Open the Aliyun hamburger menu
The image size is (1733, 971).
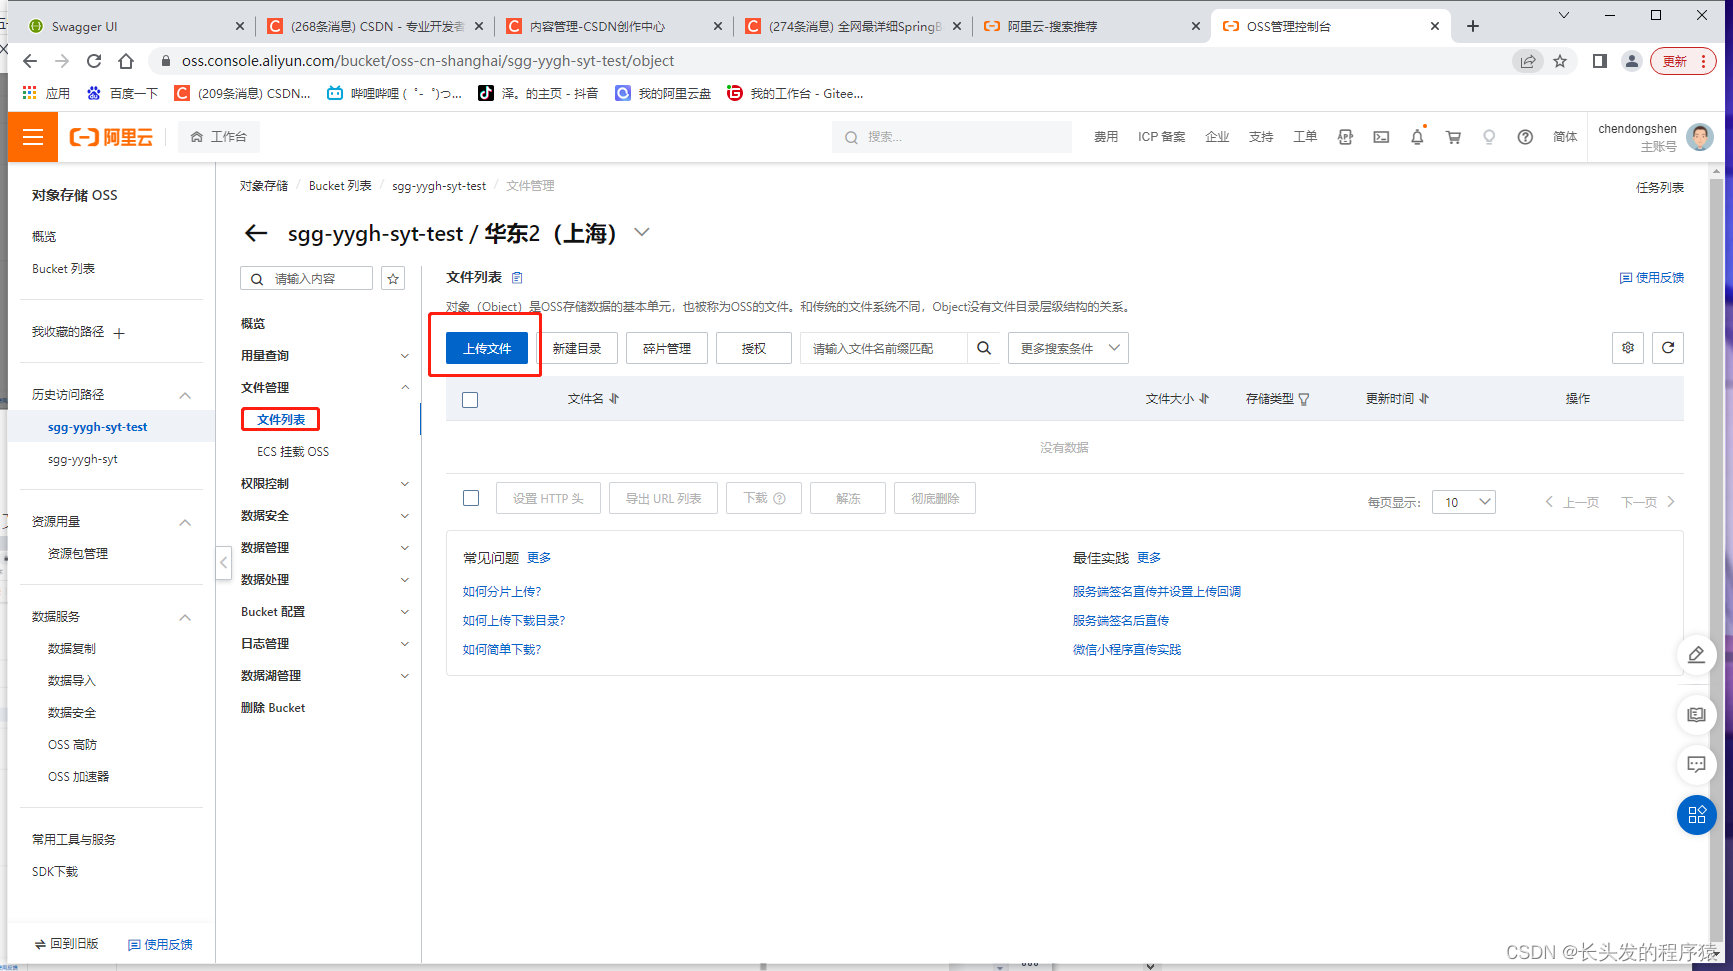coord(33,137)
